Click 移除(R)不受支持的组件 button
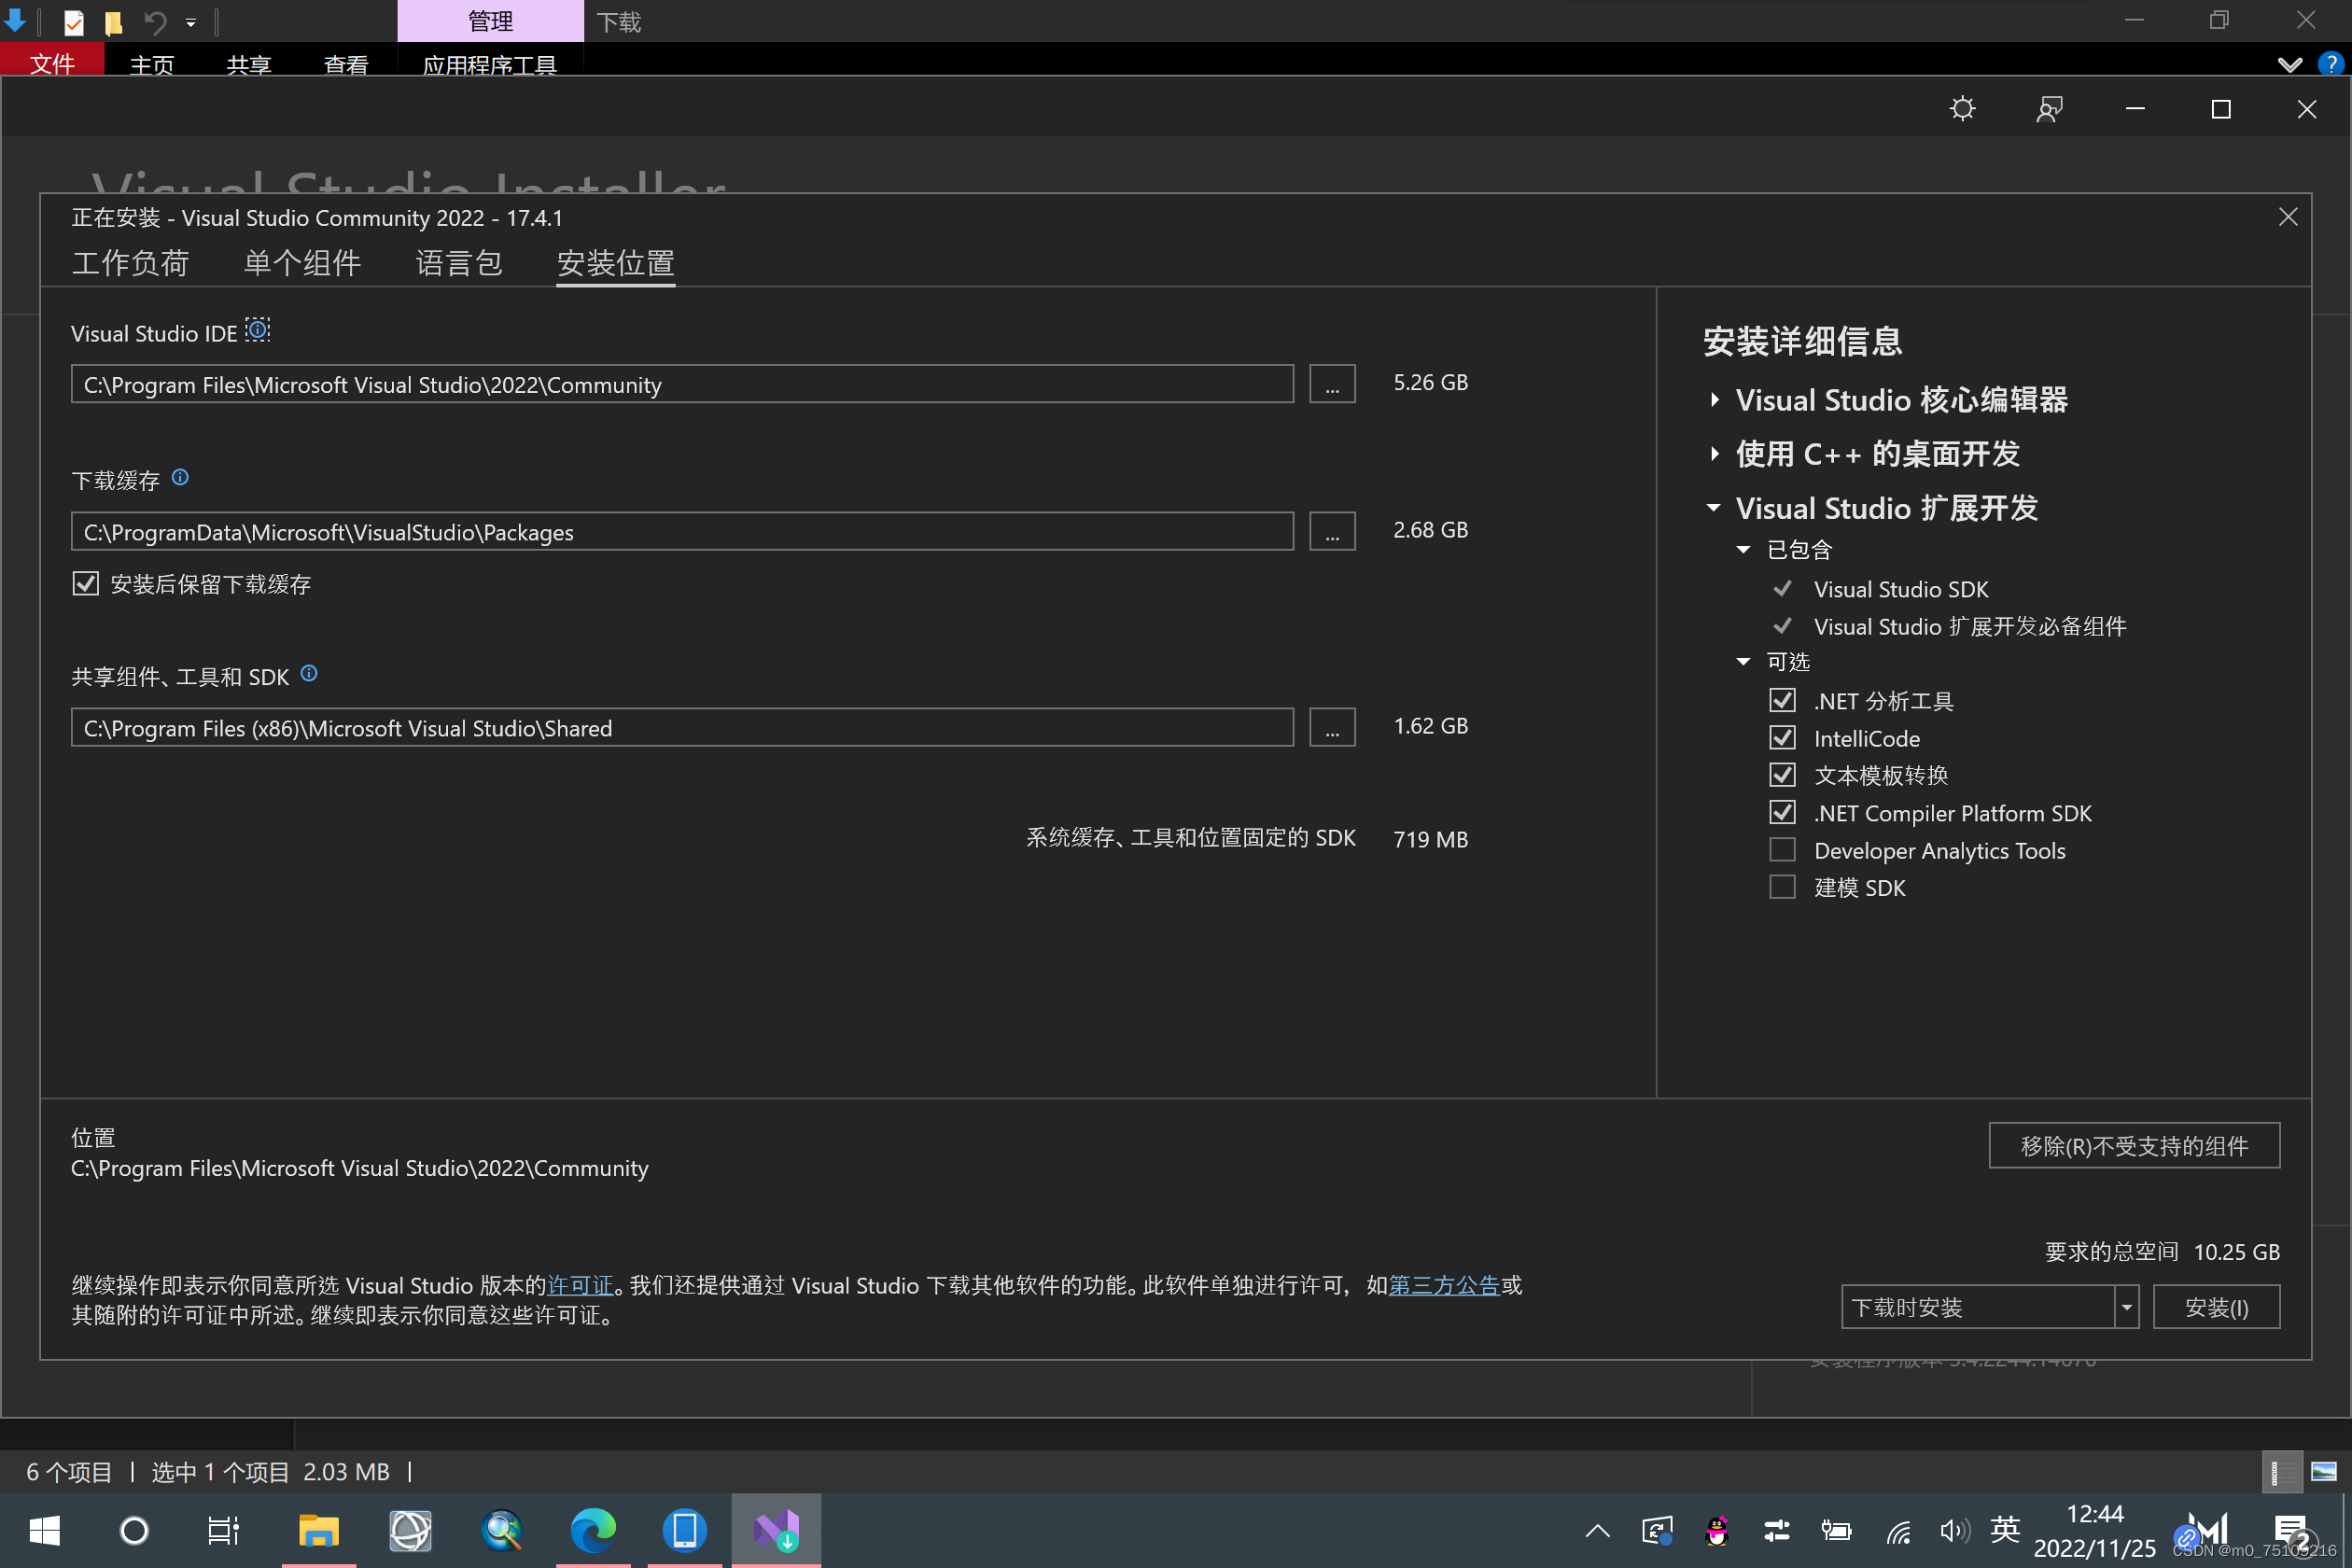The width and height of the screenshot is (2352, 1568). click(x=2135, y=1145)
